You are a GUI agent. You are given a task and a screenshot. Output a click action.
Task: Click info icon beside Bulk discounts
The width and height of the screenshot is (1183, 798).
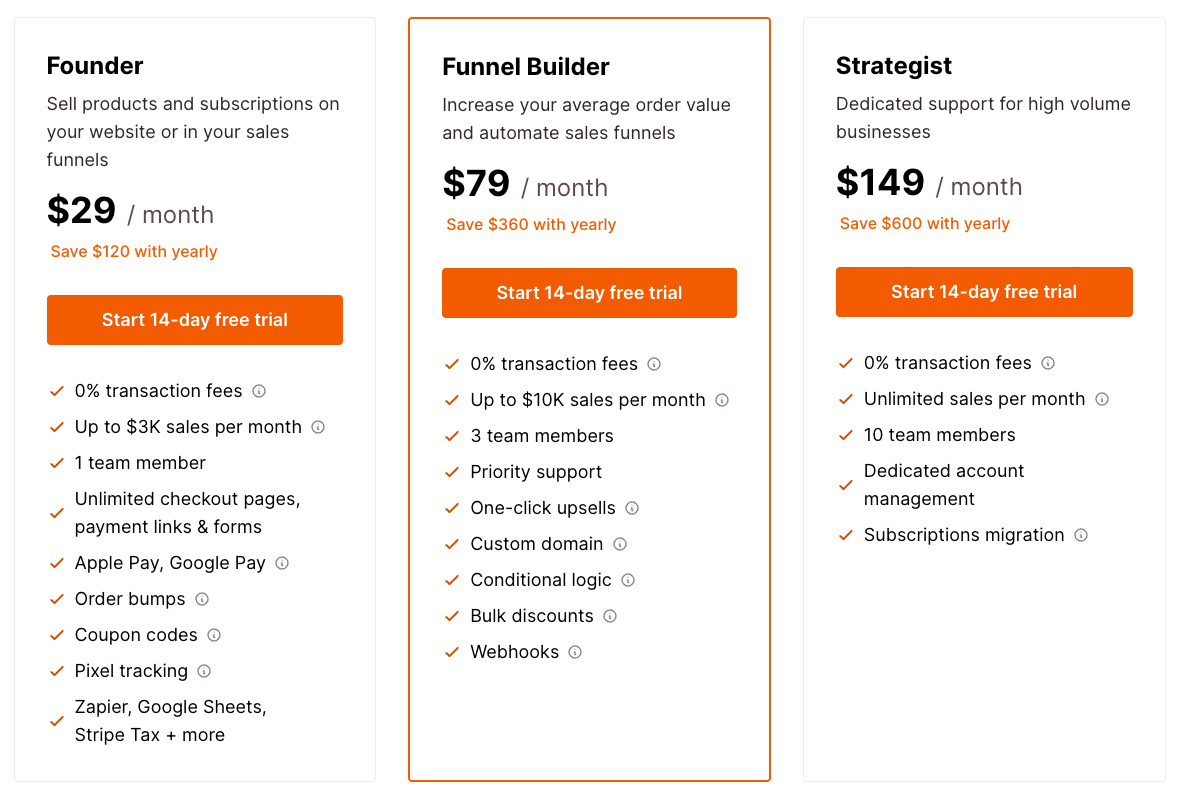point(610,616)
